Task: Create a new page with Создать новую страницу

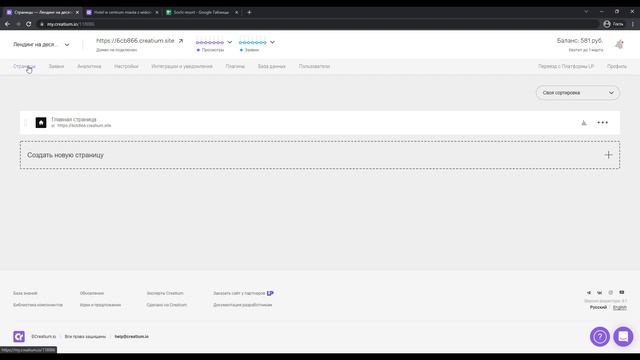Action: [320, 155]
